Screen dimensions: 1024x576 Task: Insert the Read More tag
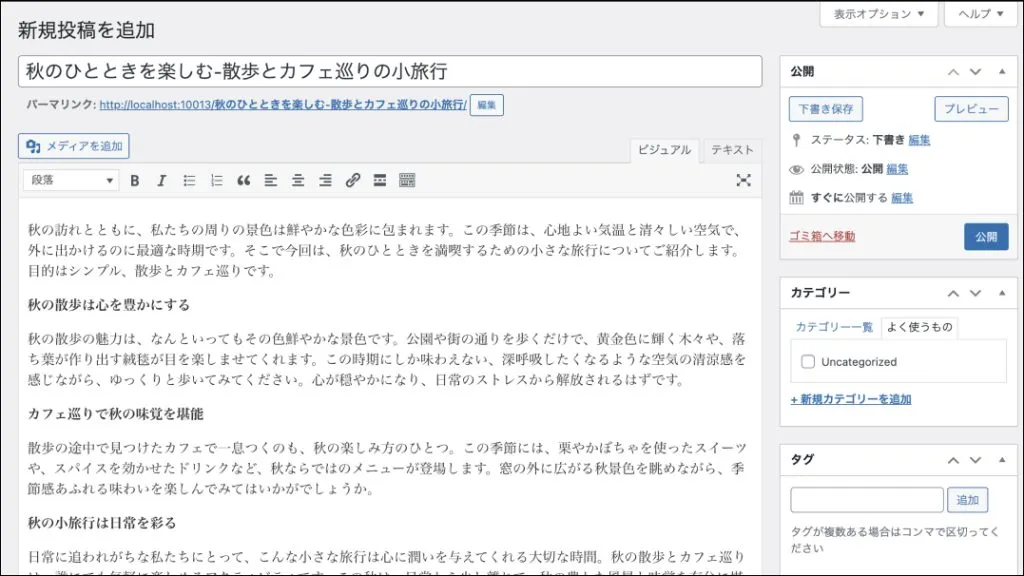379,181
